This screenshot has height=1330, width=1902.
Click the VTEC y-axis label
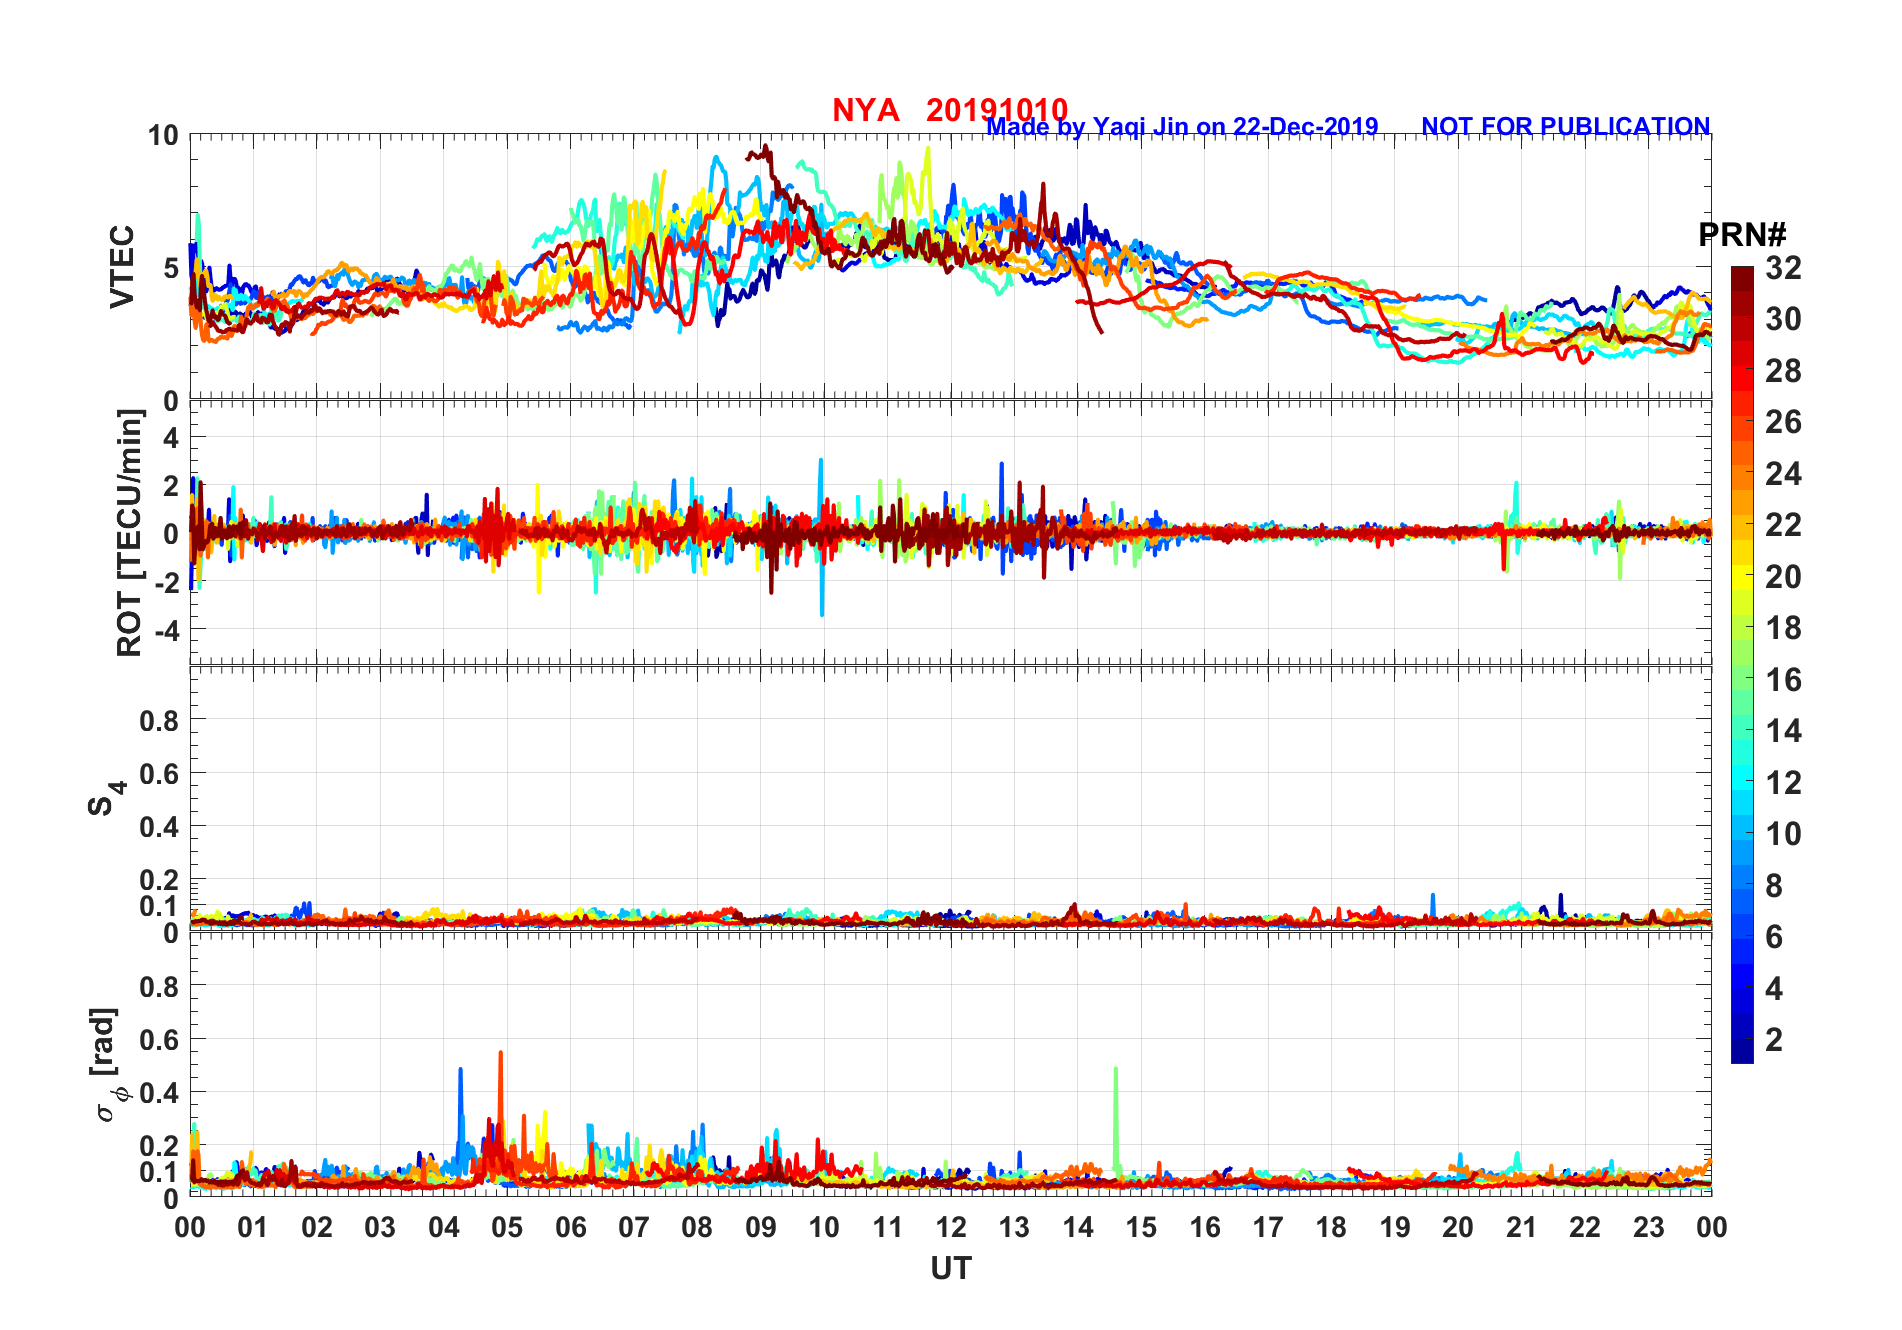122,267
